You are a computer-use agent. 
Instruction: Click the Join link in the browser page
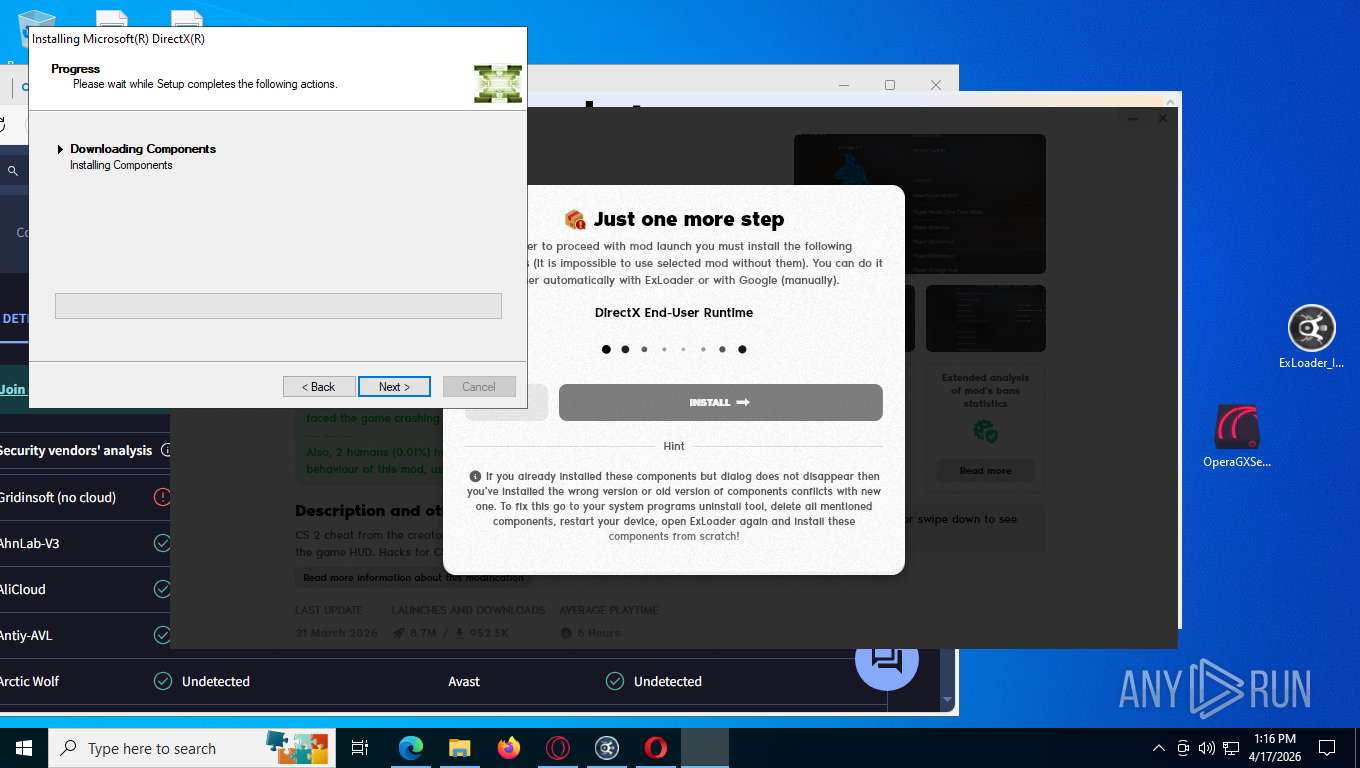13,389
